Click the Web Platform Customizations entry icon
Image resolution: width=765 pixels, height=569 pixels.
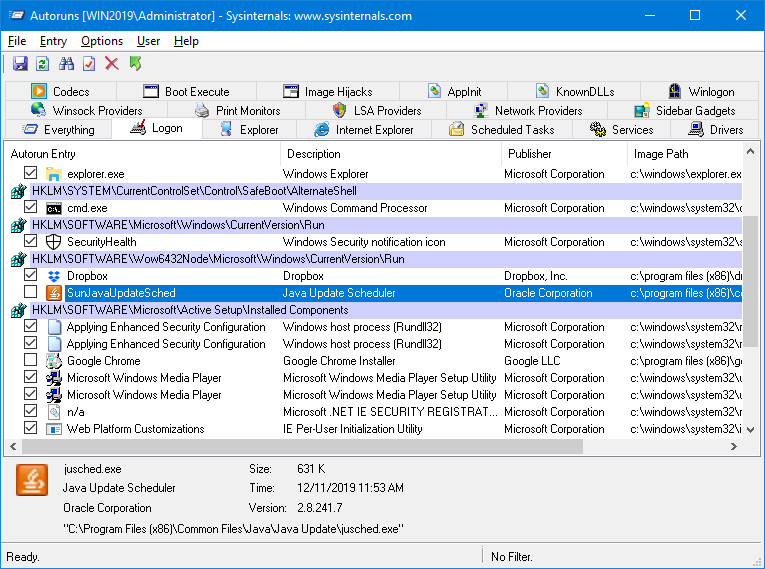54,429
